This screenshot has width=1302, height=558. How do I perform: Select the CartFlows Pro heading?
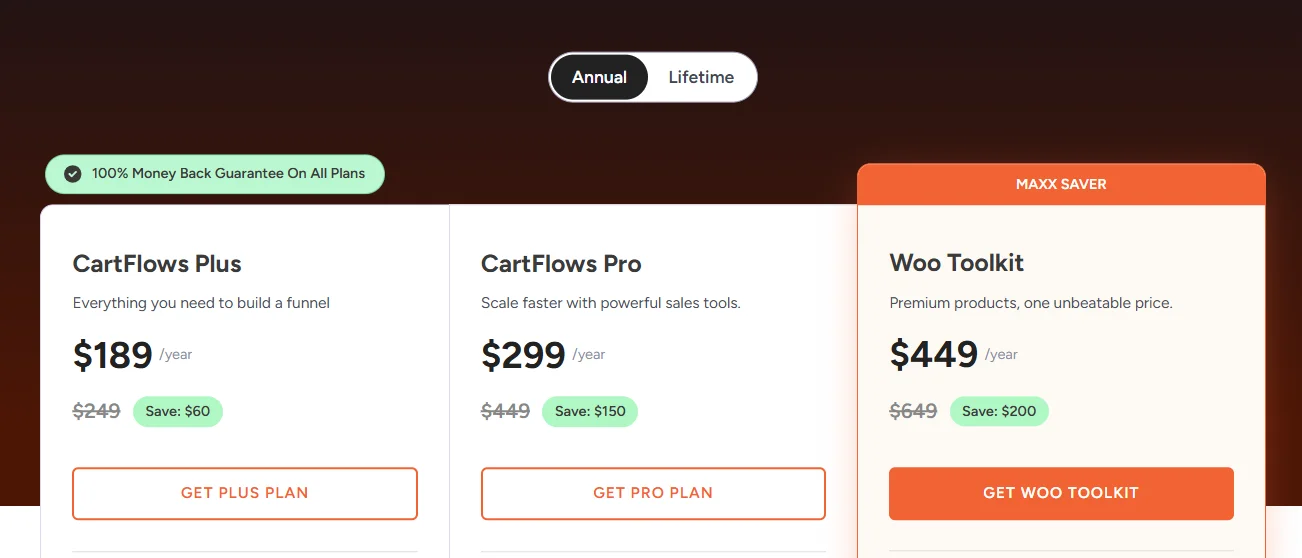click(561, 264)
